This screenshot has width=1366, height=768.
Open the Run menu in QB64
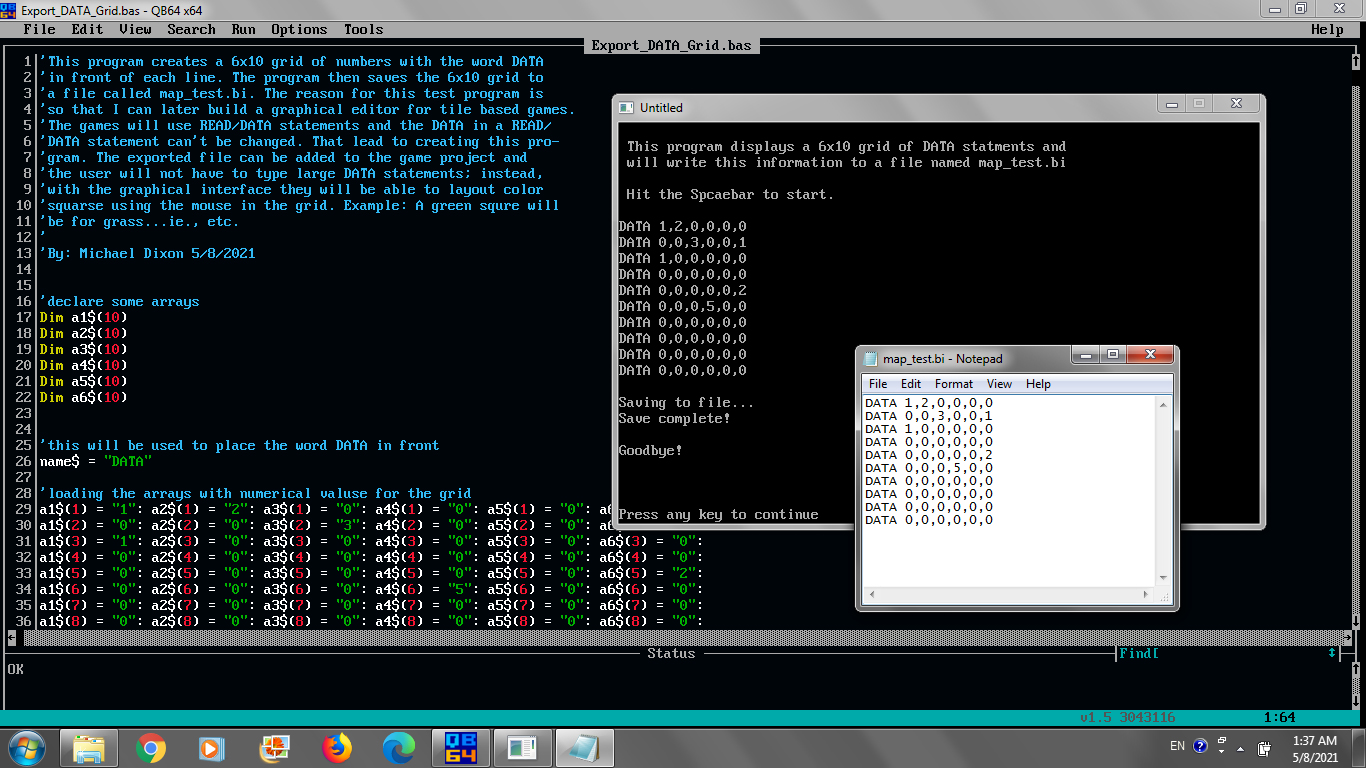tap(243, 29)
